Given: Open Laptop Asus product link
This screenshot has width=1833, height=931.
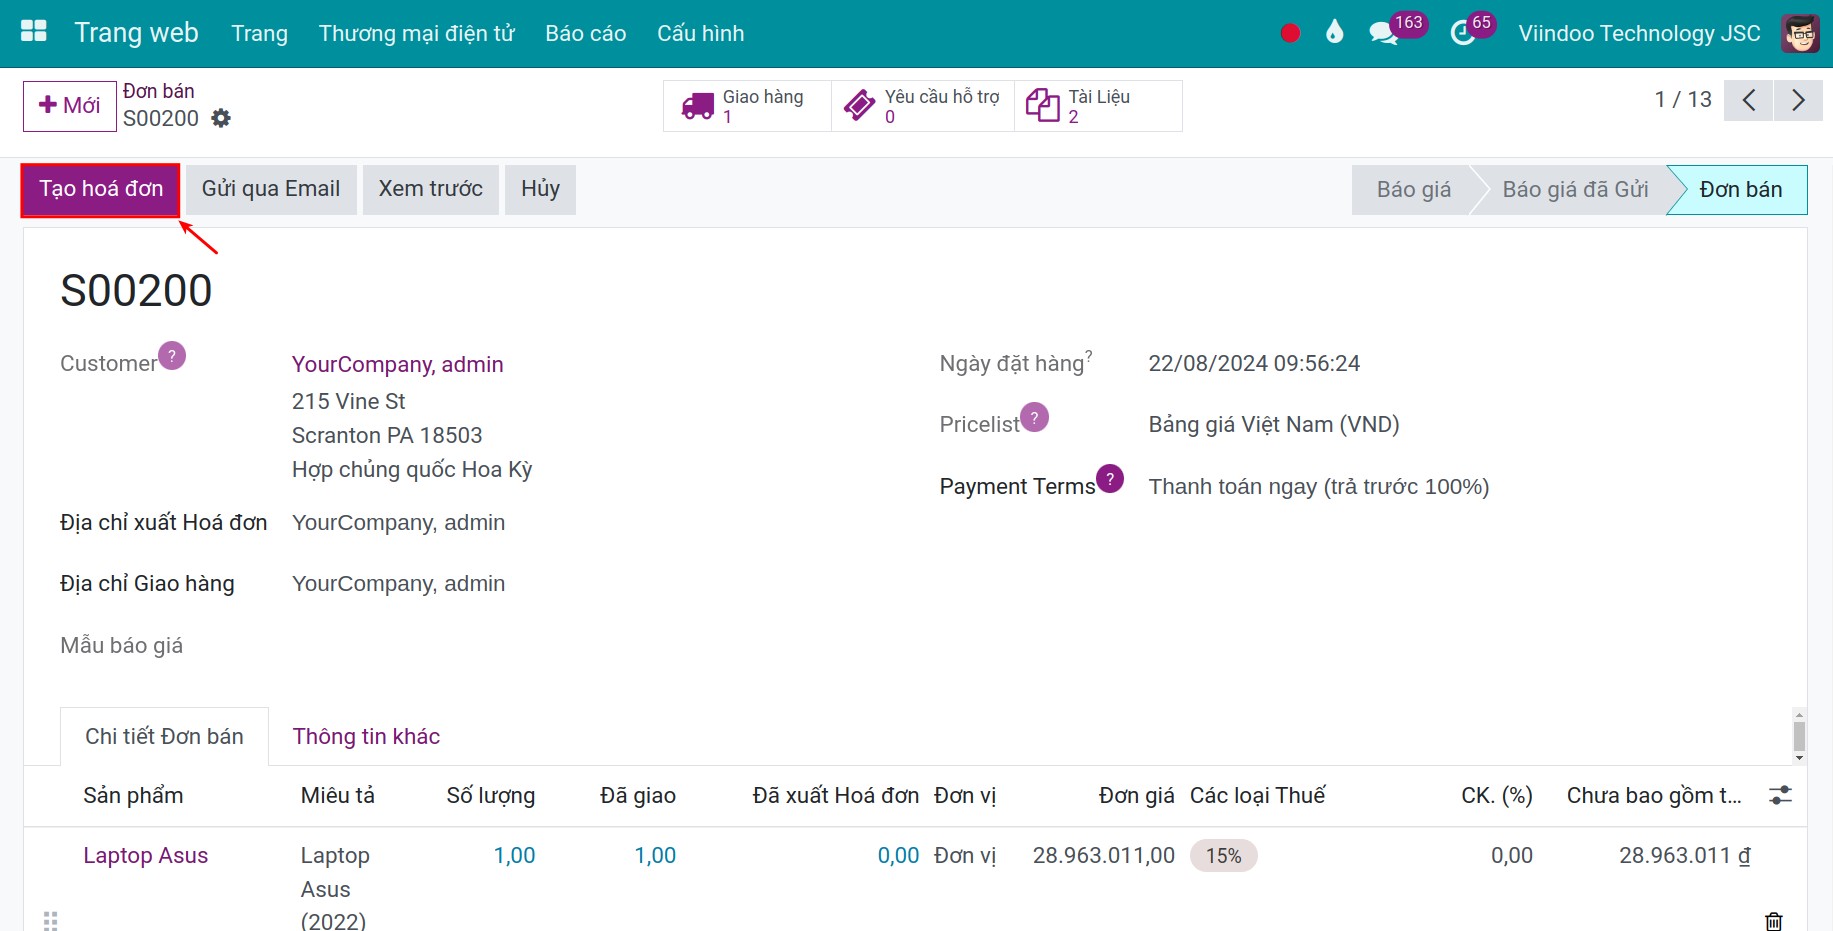Looking at the screenshot, I should point(146,856).
